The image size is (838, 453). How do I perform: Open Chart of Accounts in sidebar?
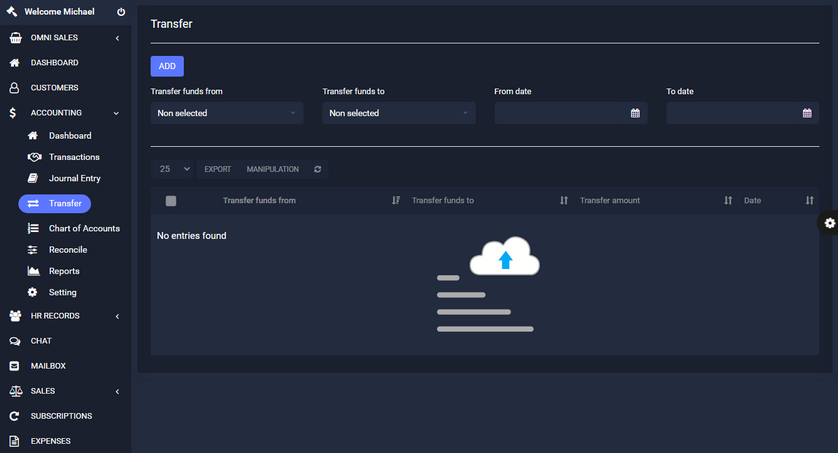click(84, 228)
